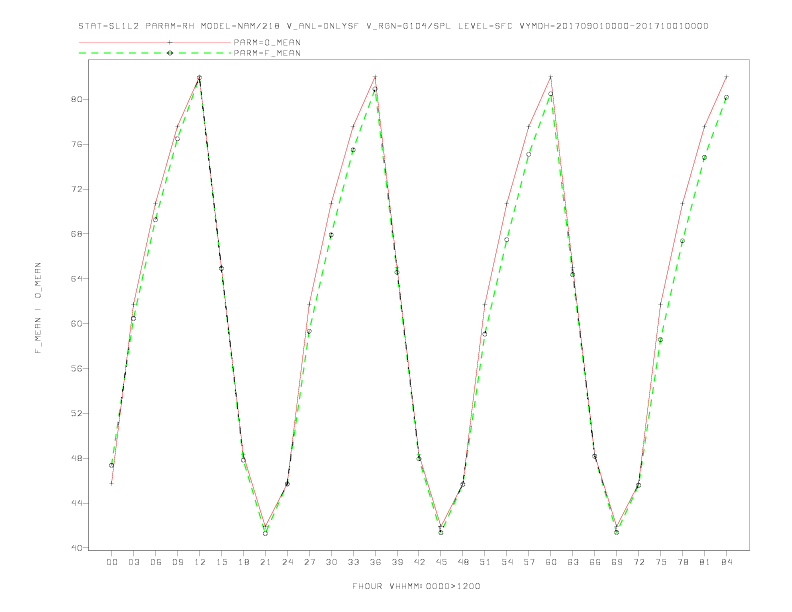Click the x-axis forecast hour label 36
The width and height of the screenshot is (792, 612).
tap(375, 562)
